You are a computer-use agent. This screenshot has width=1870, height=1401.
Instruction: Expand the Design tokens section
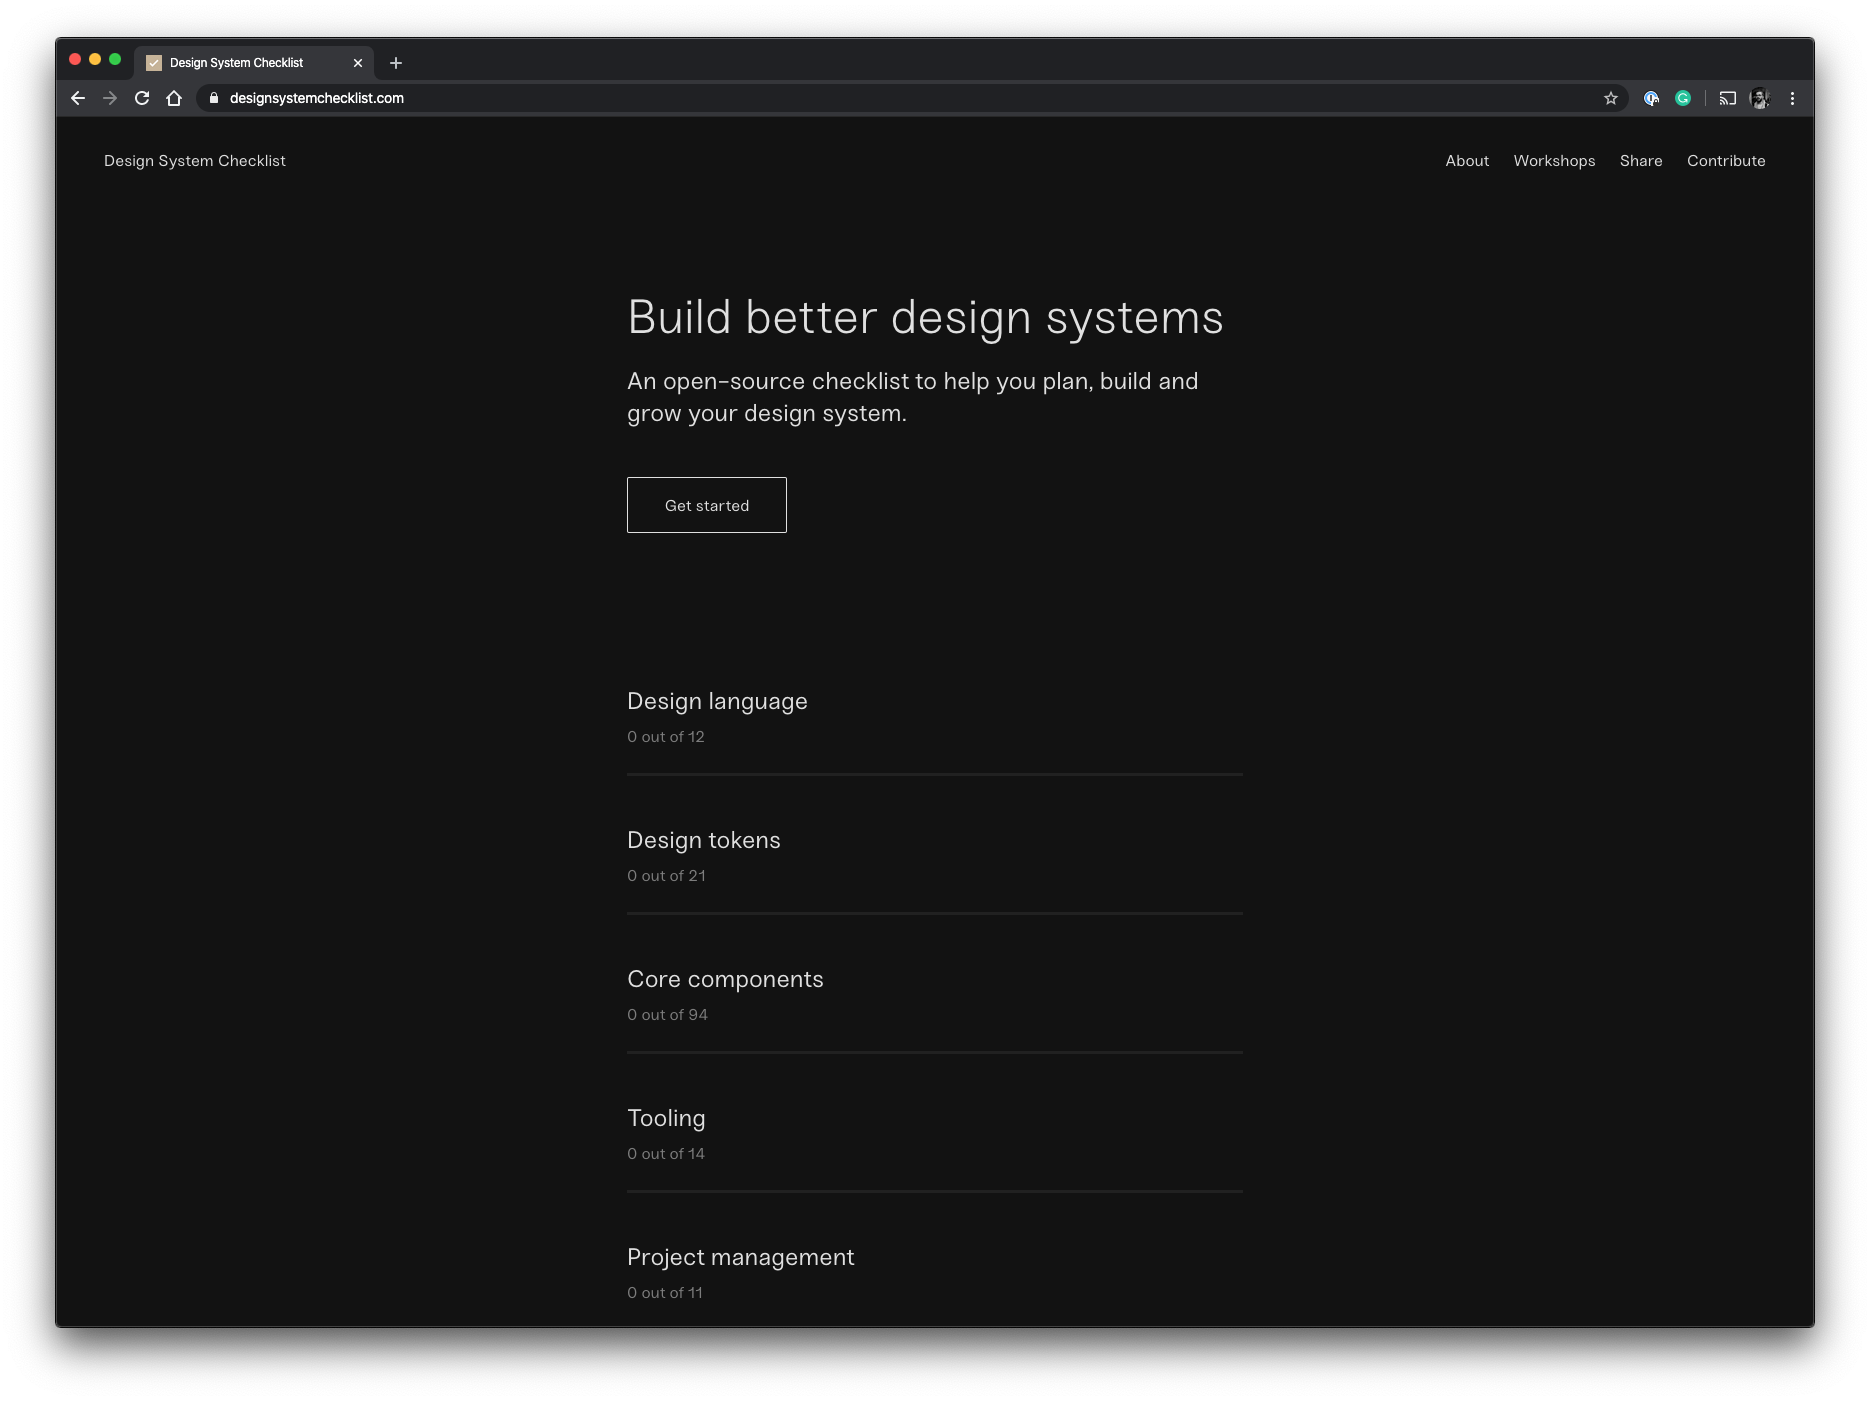(704, 840)
